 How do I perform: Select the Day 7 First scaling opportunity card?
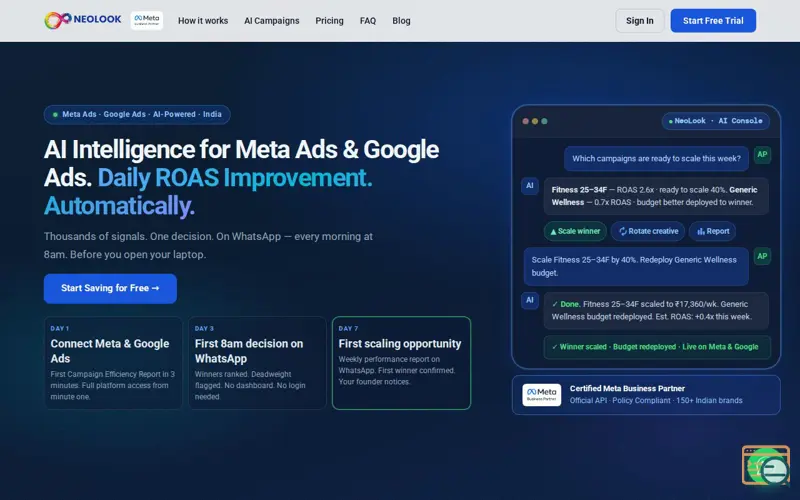coord(402,363)
